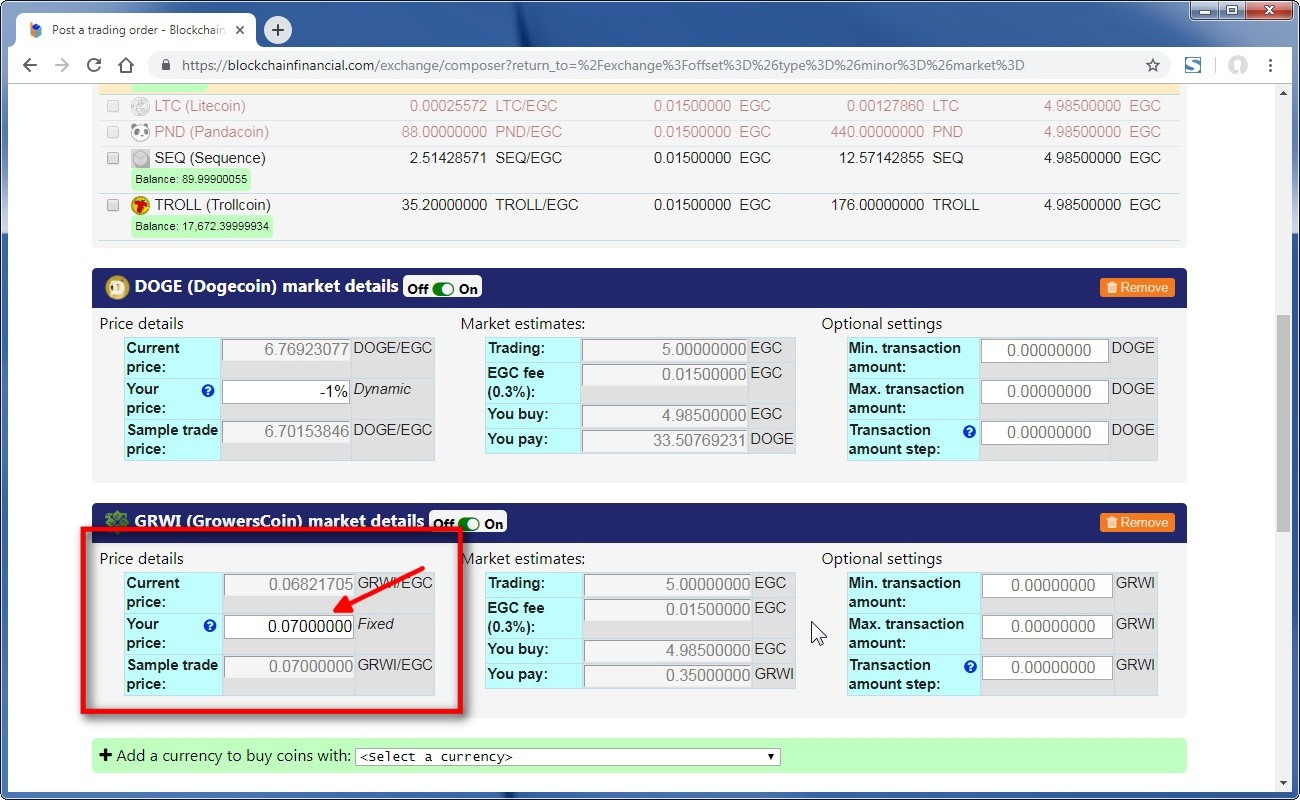
Task: Check the SEQ (Sequence) checkbox
Action: point(113,158)
